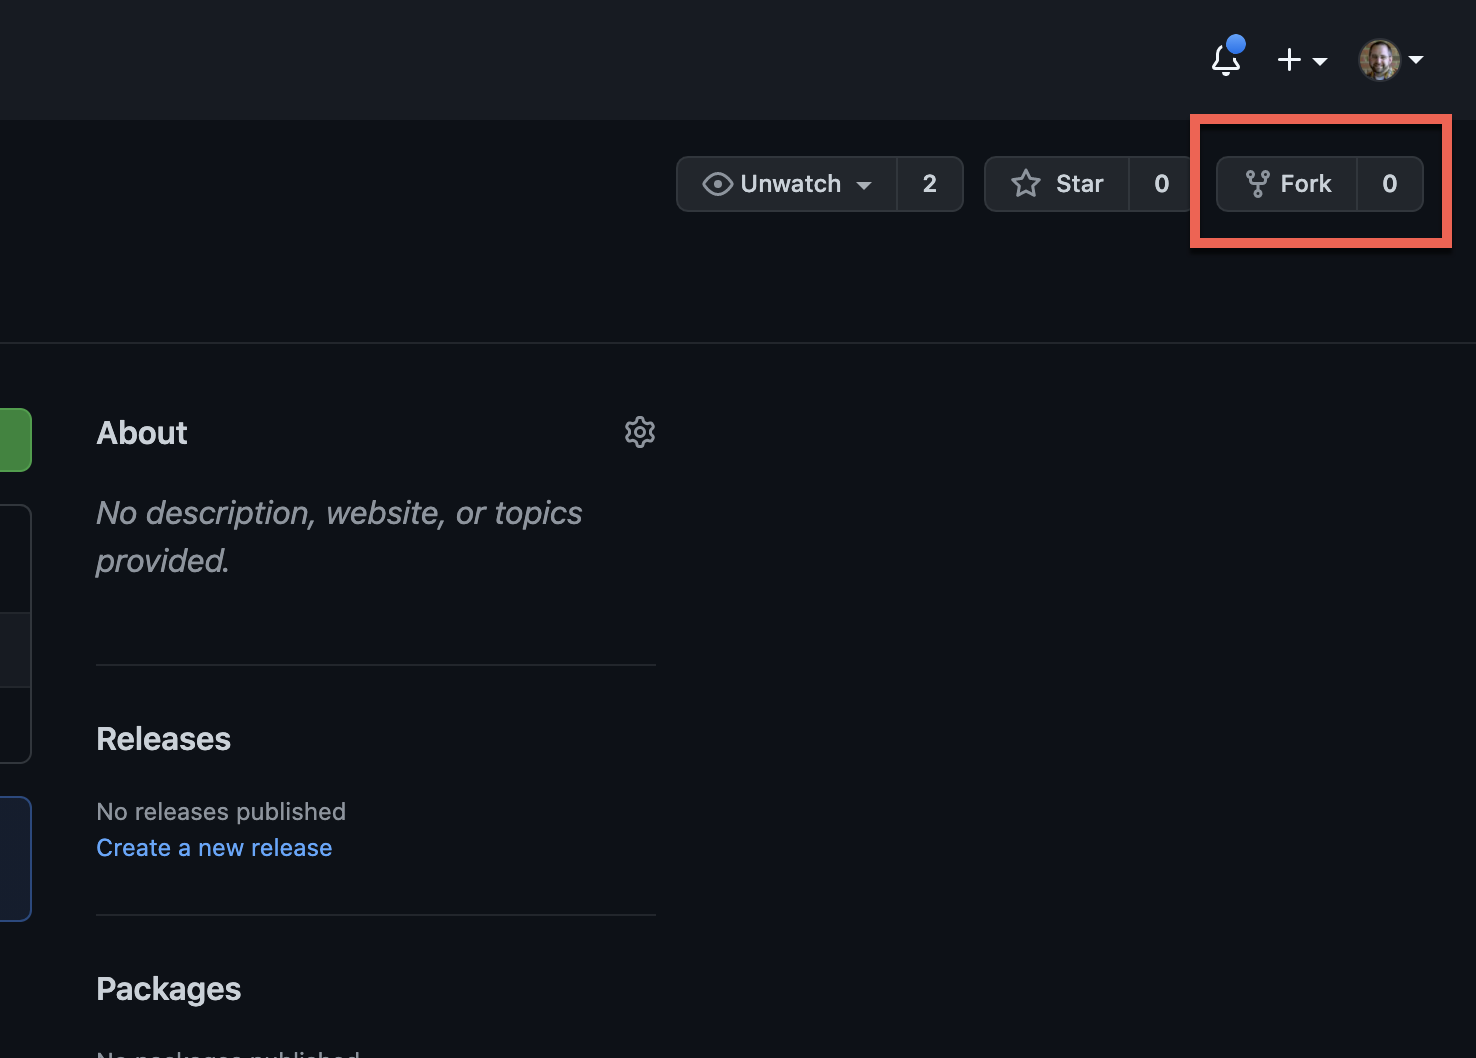The image size is (1476, 1058).
Task: View the stargazers count of 0
Action: coord(1161,184)
